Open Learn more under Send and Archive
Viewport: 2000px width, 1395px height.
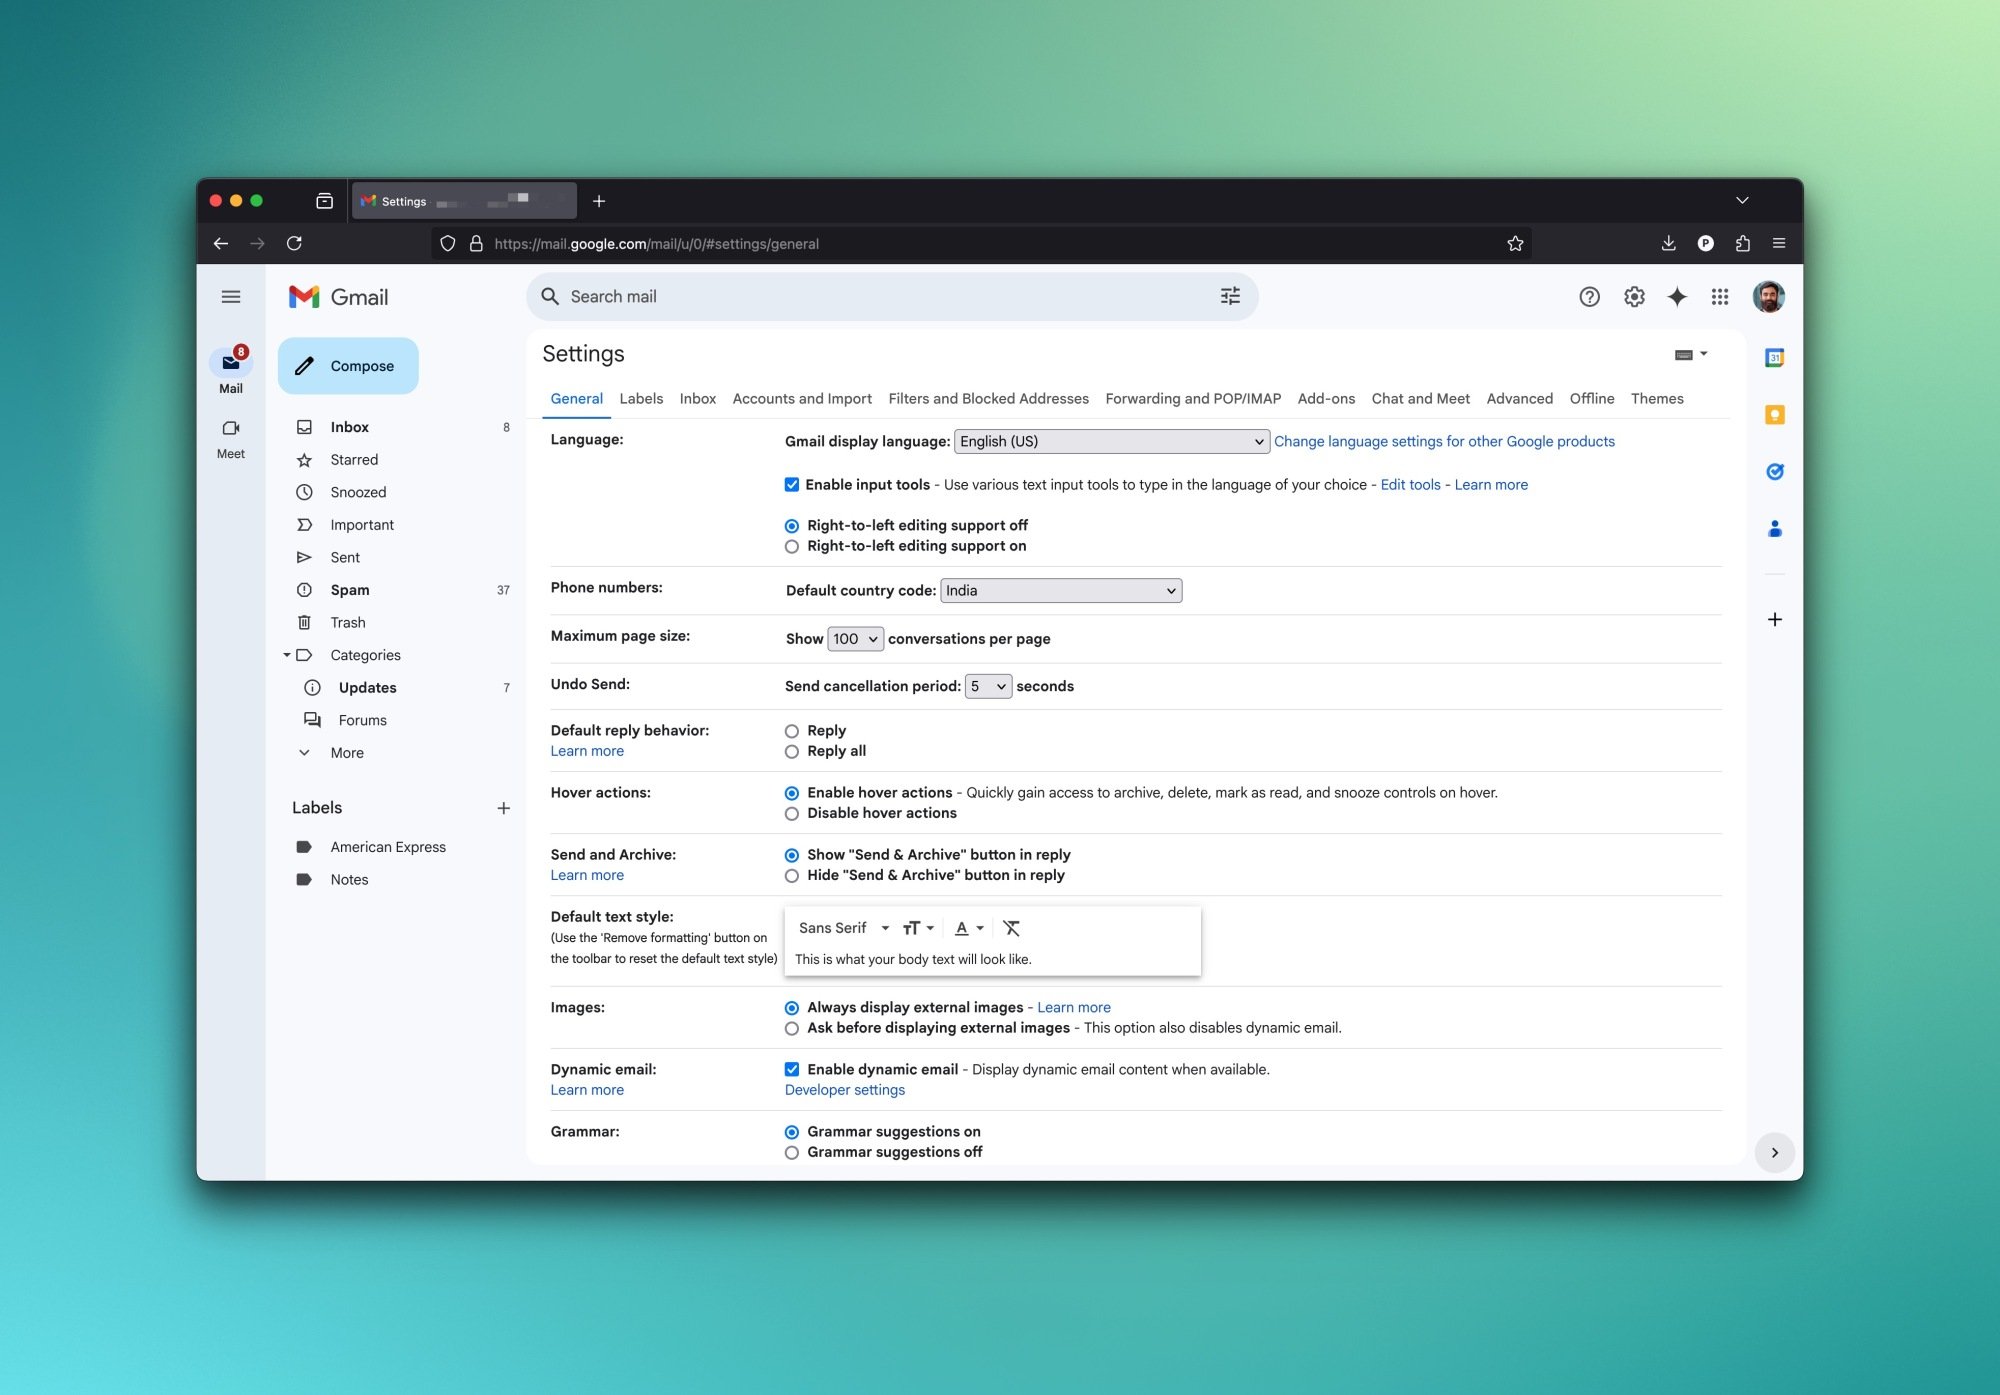click(x=587, y=875)
